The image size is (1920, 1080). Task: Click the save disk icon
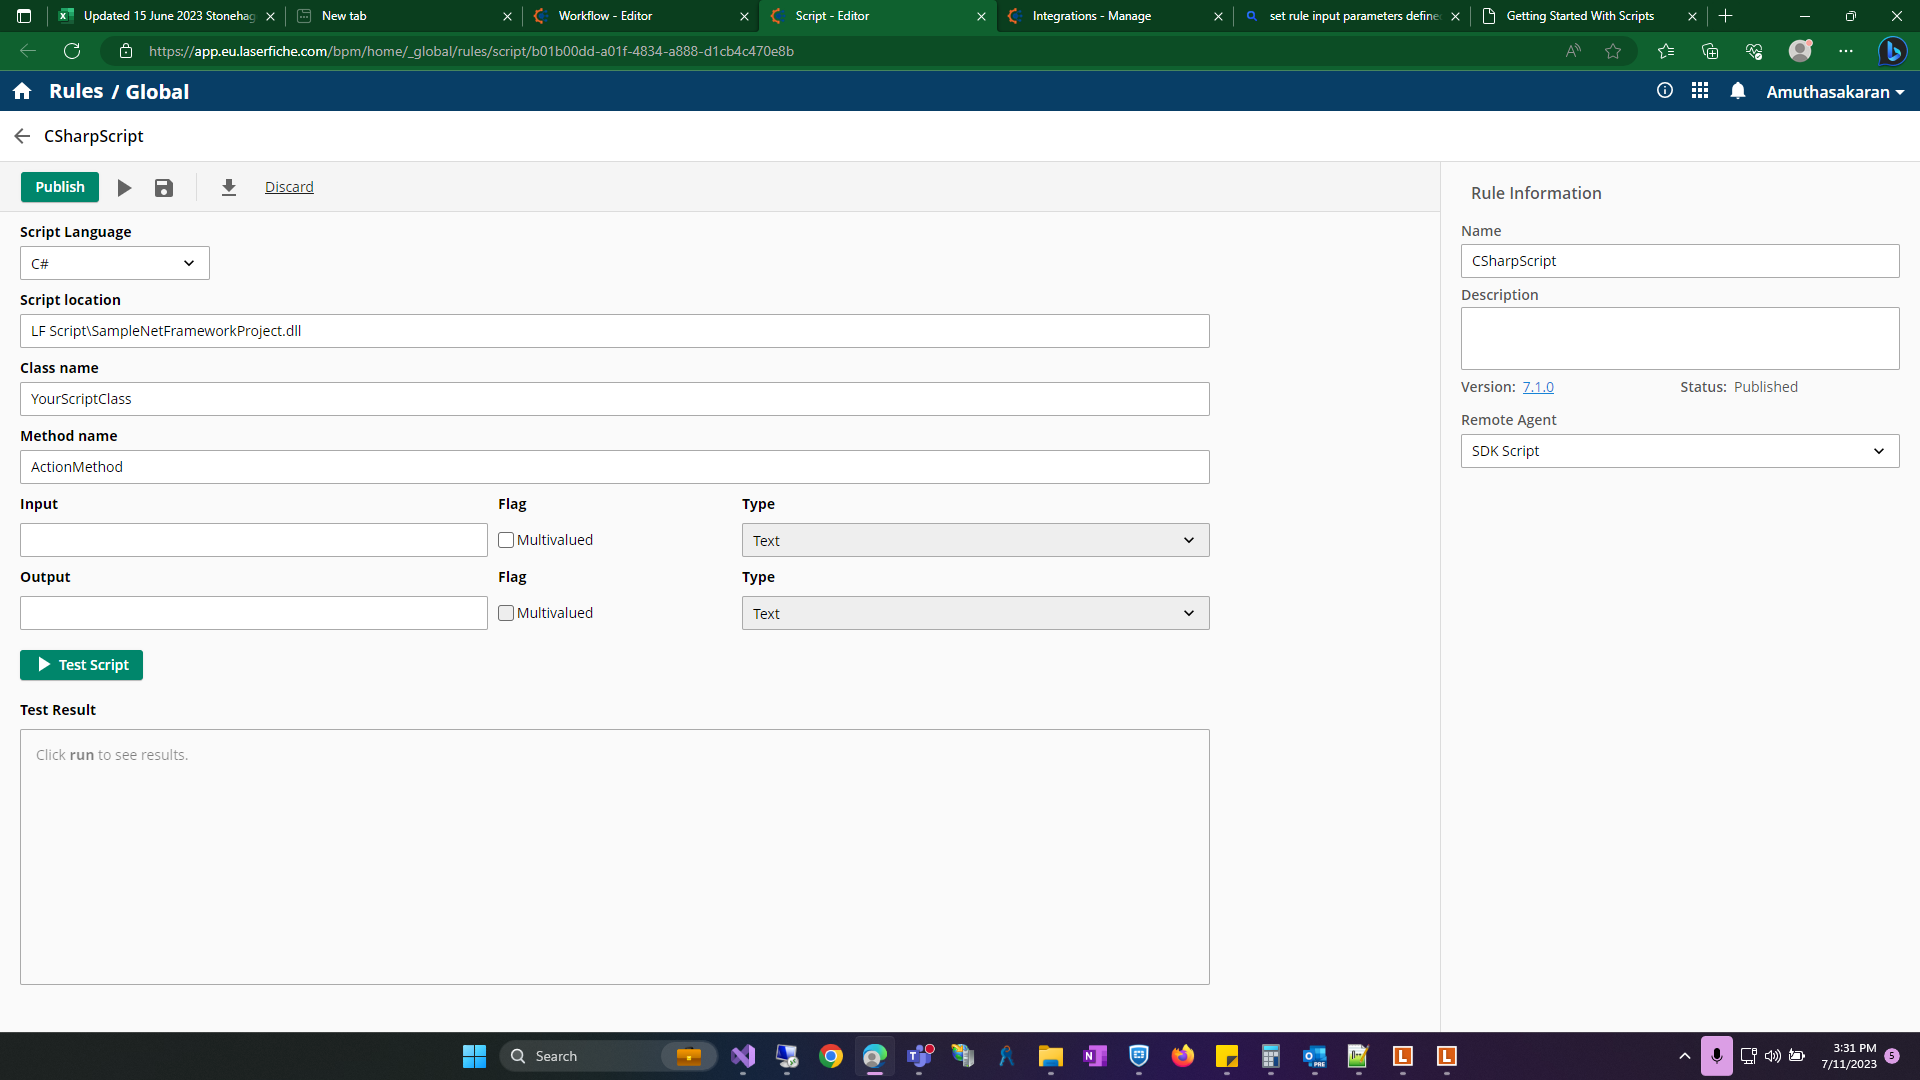pos(164,188)
